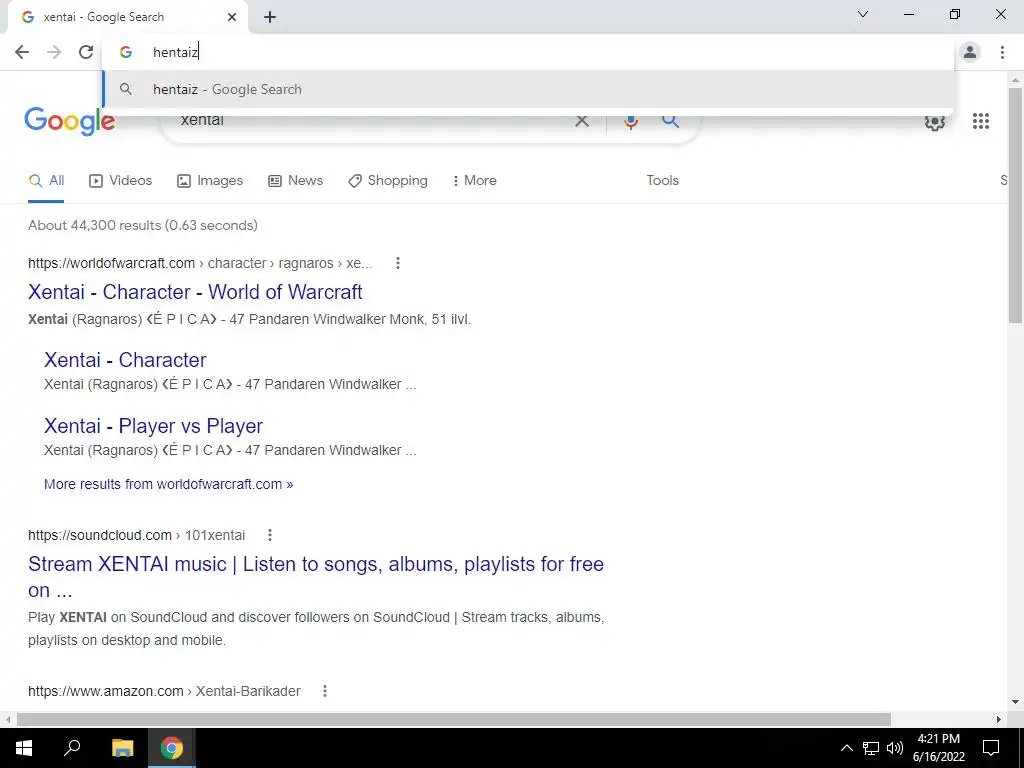Select the All results tab

[x=46, y=181]
